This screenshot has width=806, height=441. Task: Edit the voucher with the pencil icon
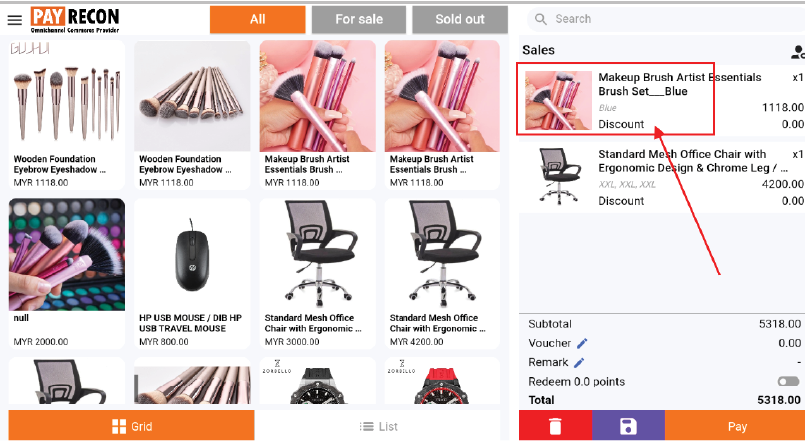point(582,343)
